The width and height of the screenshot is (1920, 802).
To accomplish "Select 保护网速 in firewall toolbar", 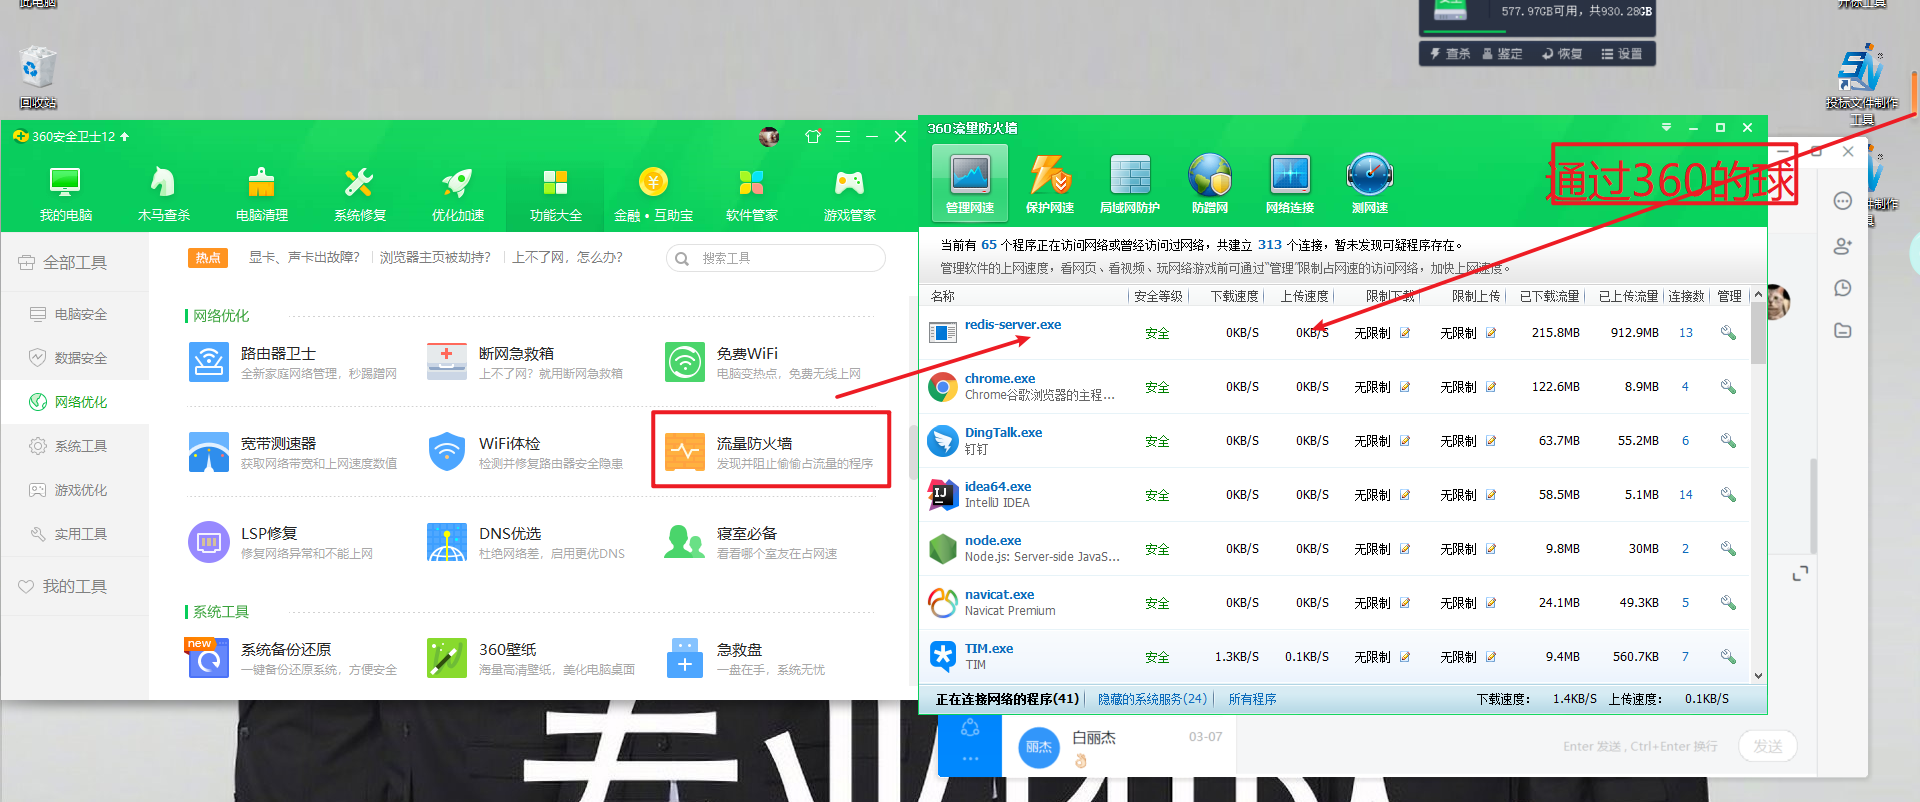I will click(1050, 184).
